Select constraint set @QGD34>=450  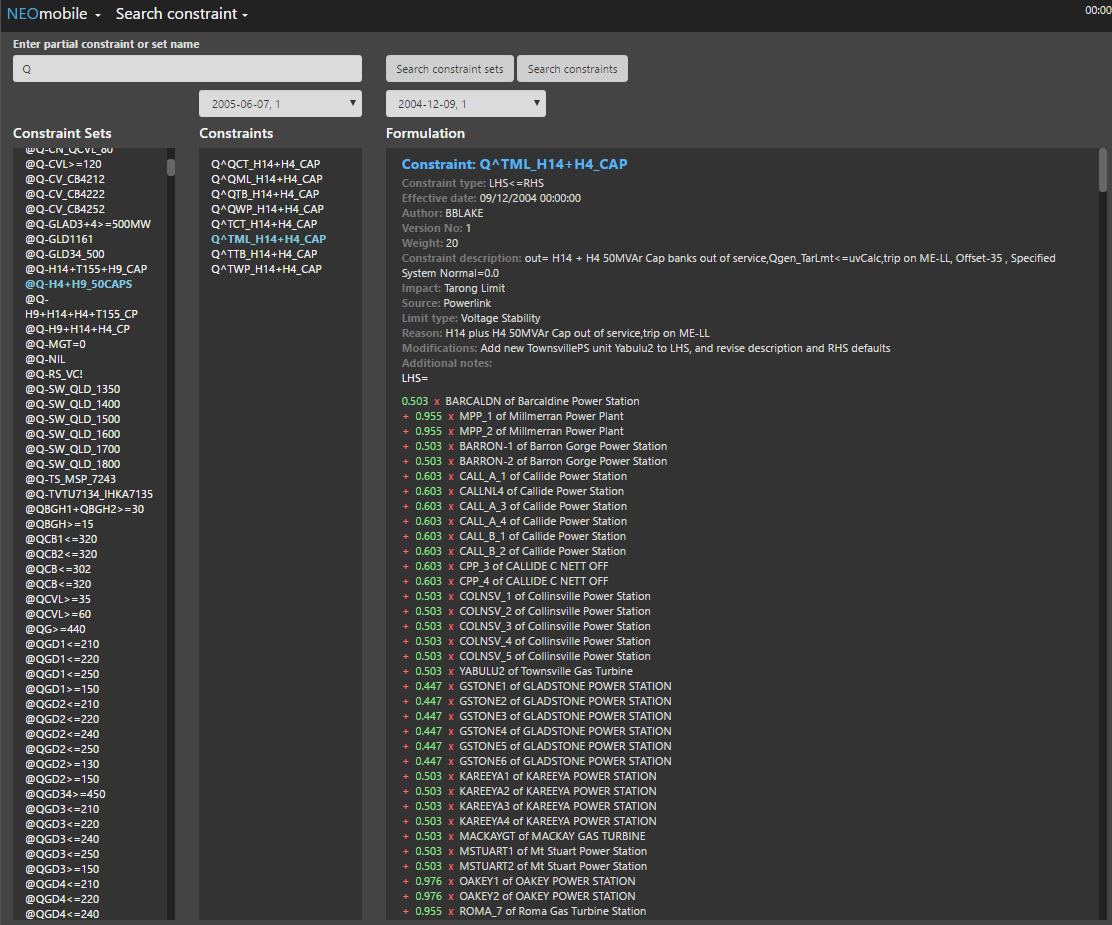(65, 794)
